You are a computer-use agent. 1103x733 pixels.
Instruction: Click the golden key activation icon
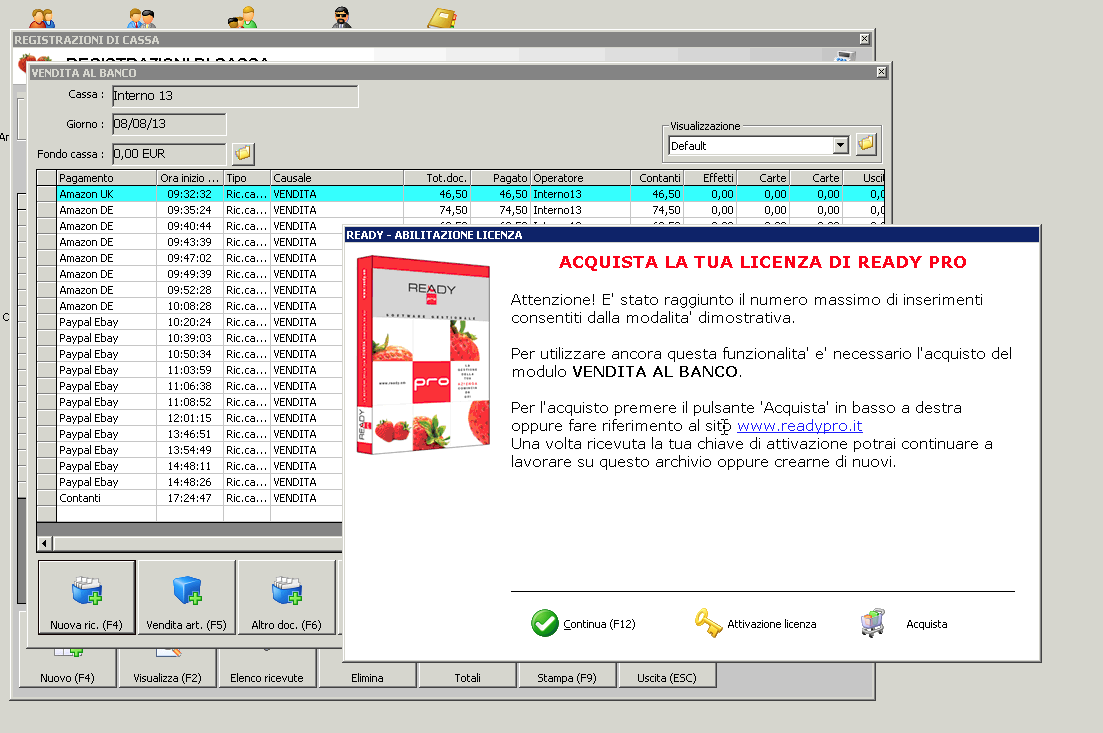(708, 623)
